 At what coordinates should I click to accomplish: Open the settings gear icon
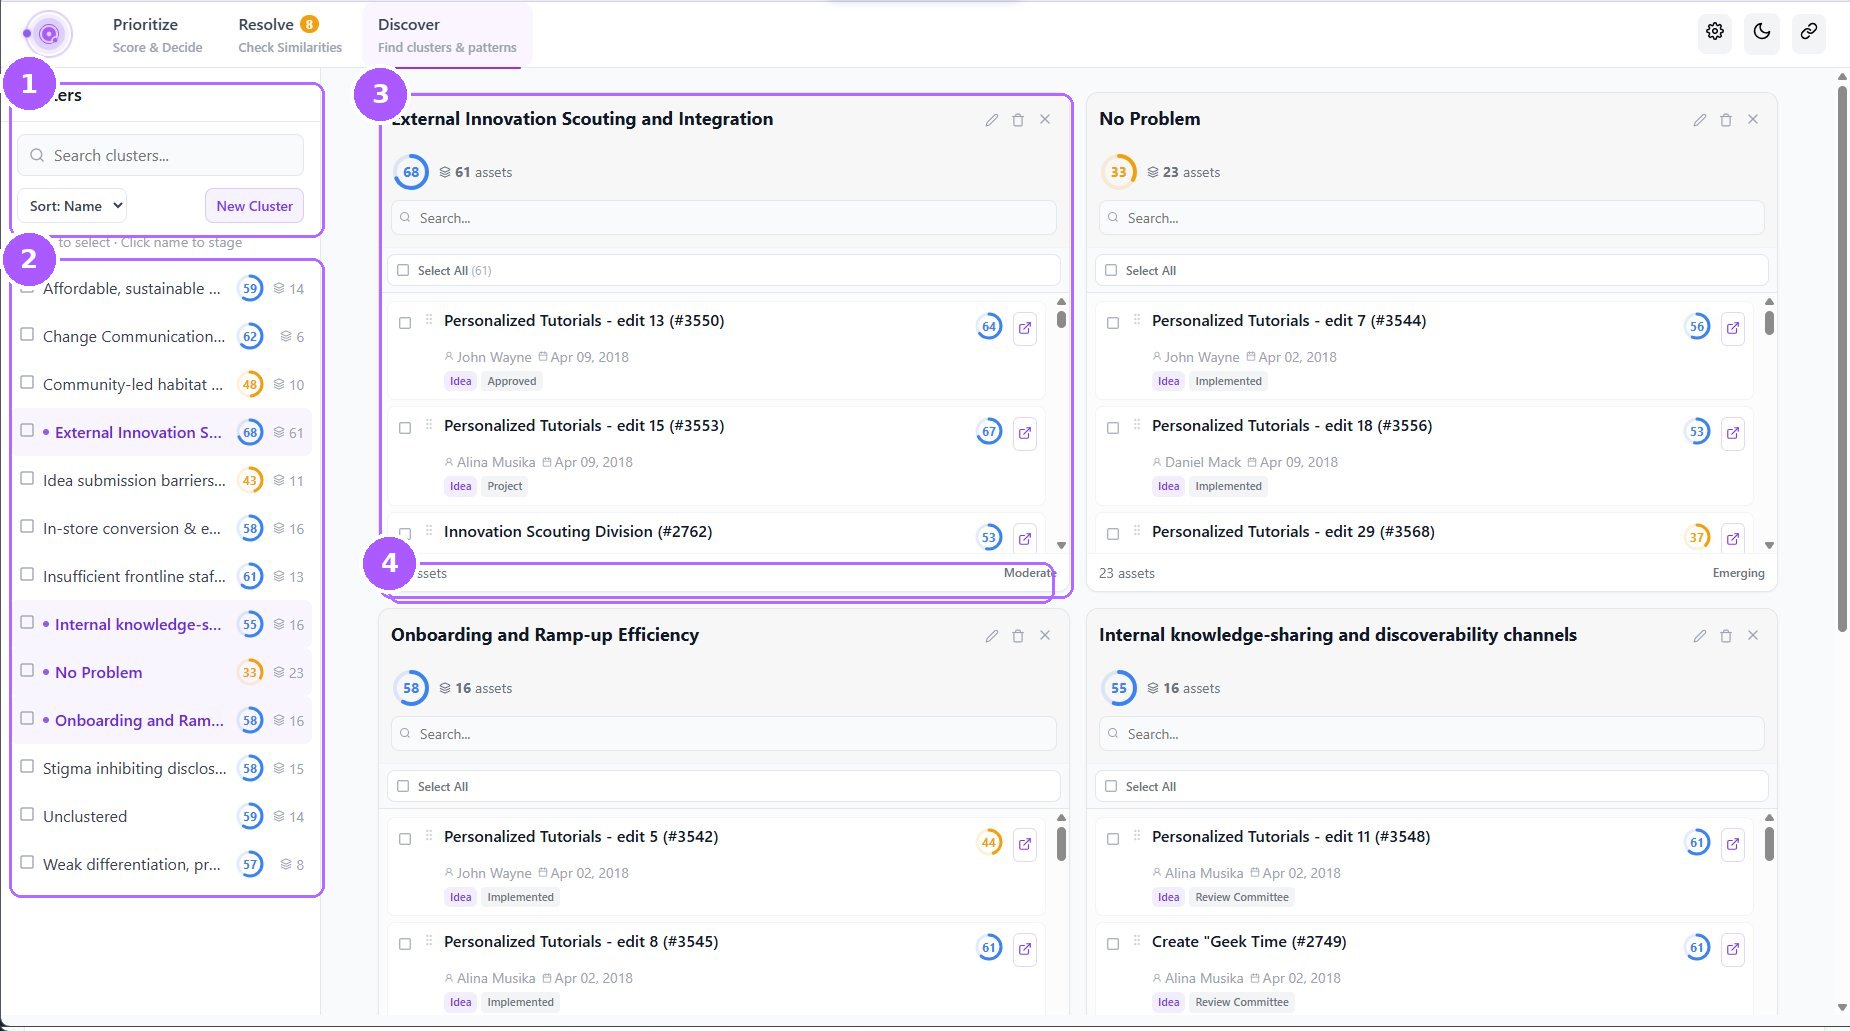pyautogui.click(x=1715, y=32)
